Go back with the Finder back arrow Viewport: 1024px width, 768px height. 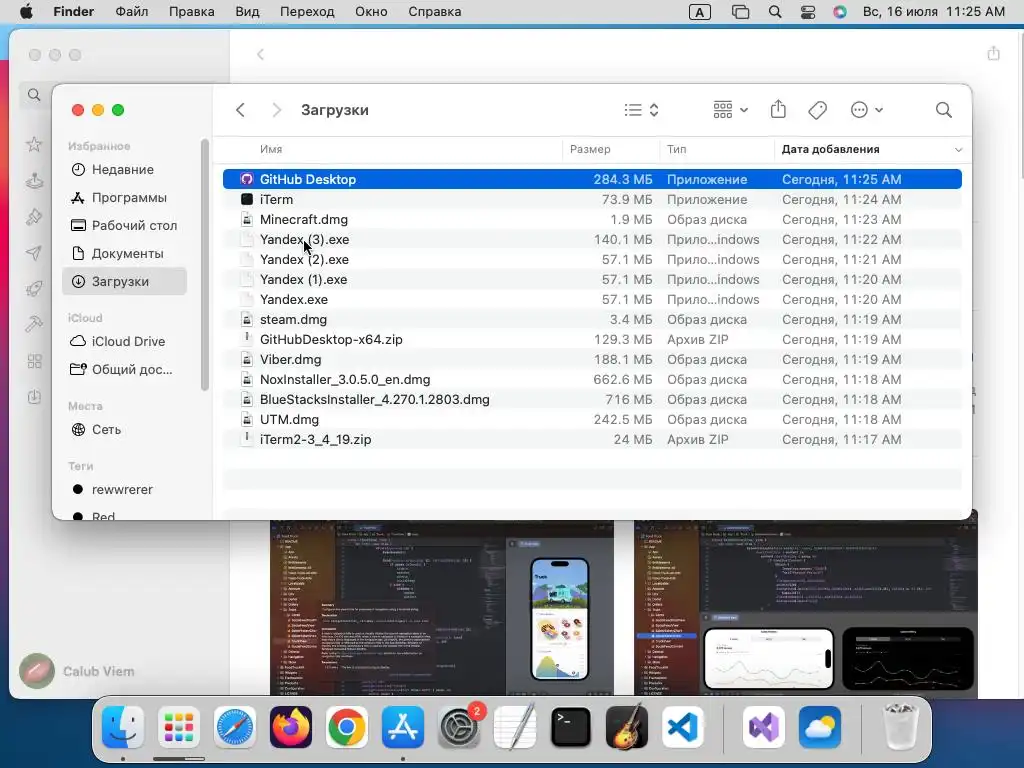(x=240, y=110)
